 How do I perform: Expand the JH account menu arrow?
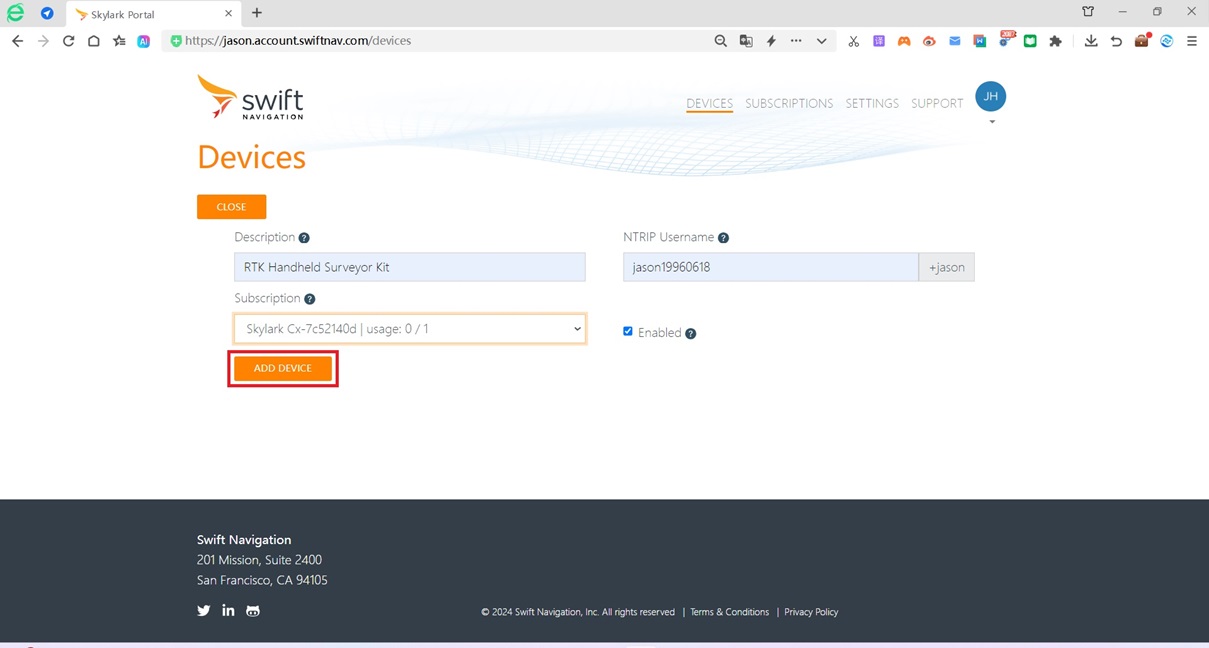pyautogui.click(x=992, y=122)
